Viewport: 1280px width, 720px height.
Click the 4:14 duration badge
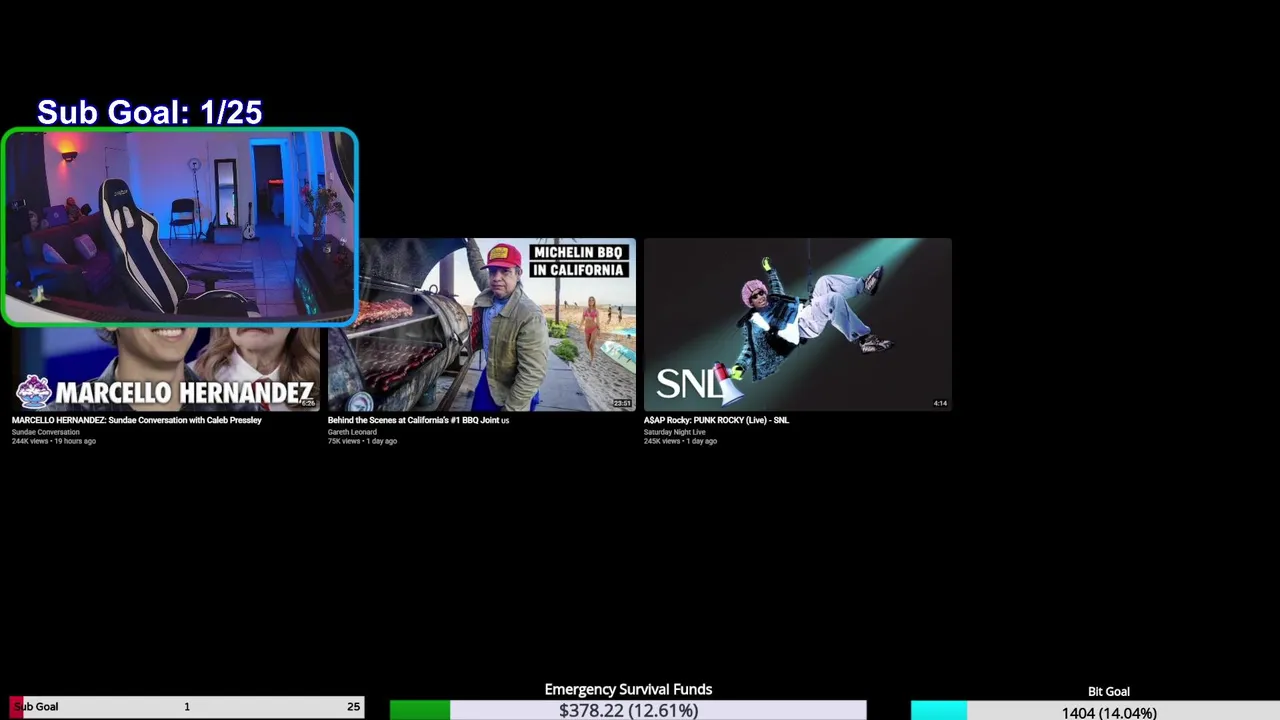click(940, 403)
